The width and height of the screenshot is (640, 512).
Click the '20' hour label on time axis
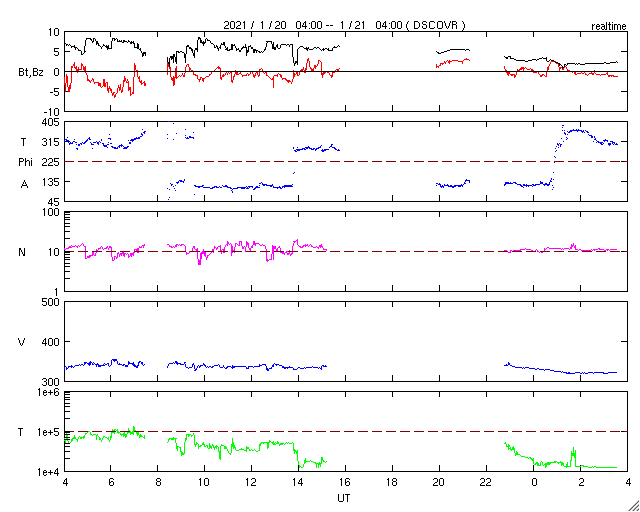[439, 482]
